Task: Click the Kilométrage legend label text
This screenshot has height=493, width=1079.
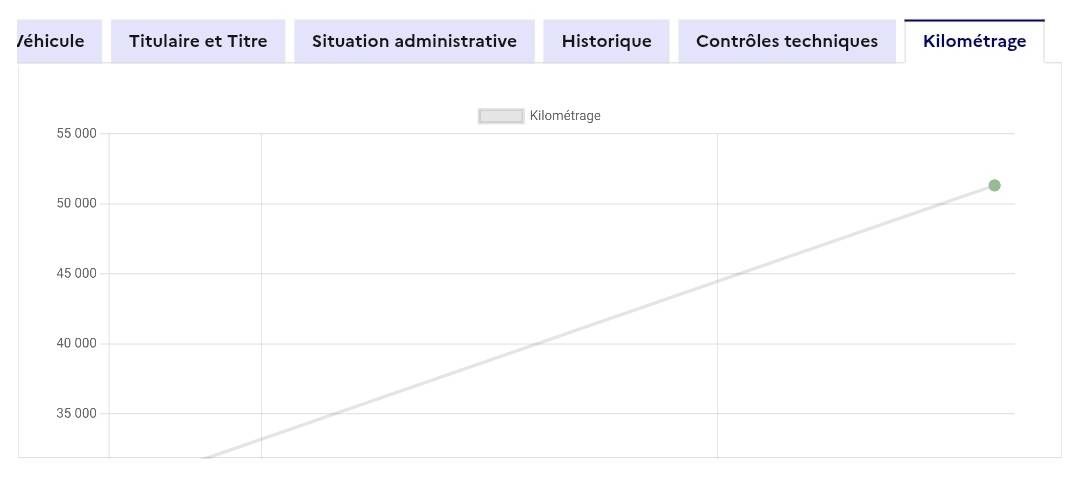Action: coord(565,116)
